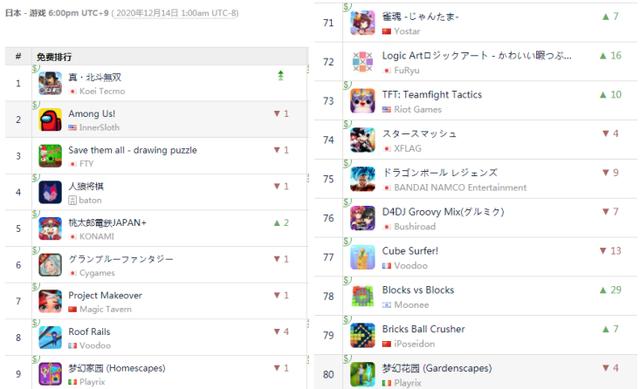This screenshot has height=389, width=640.
Task: Click TFT: Teamfight Tactics penguin icon
Action: [x=362, y=101]
